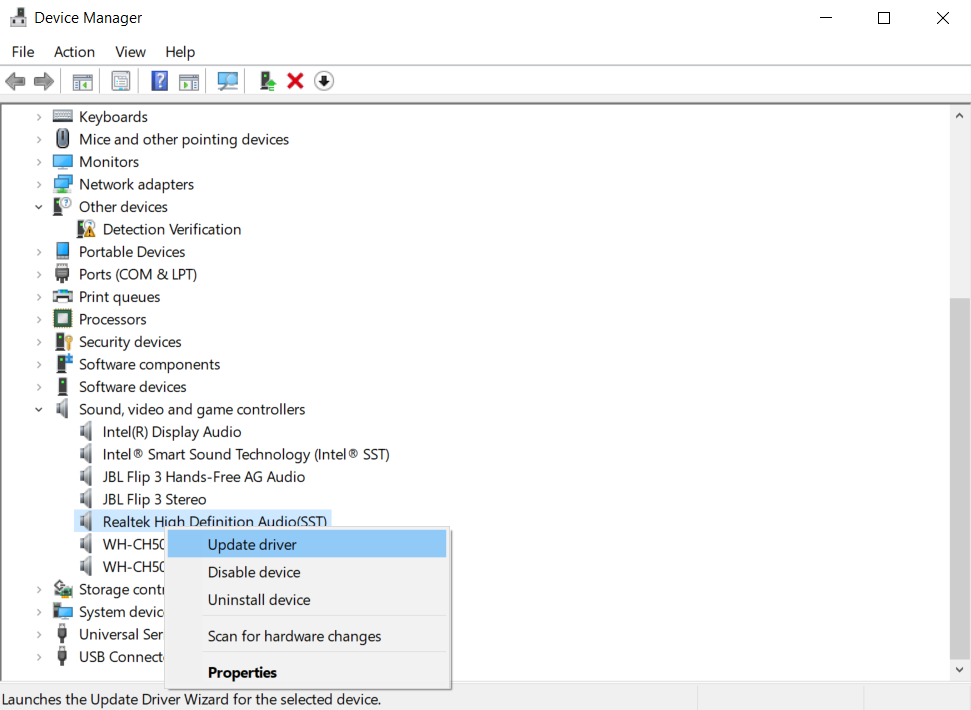Collapse Sound, video and game controllers
The height and width of the screenshot is (710, 971).
coord(38,409)
